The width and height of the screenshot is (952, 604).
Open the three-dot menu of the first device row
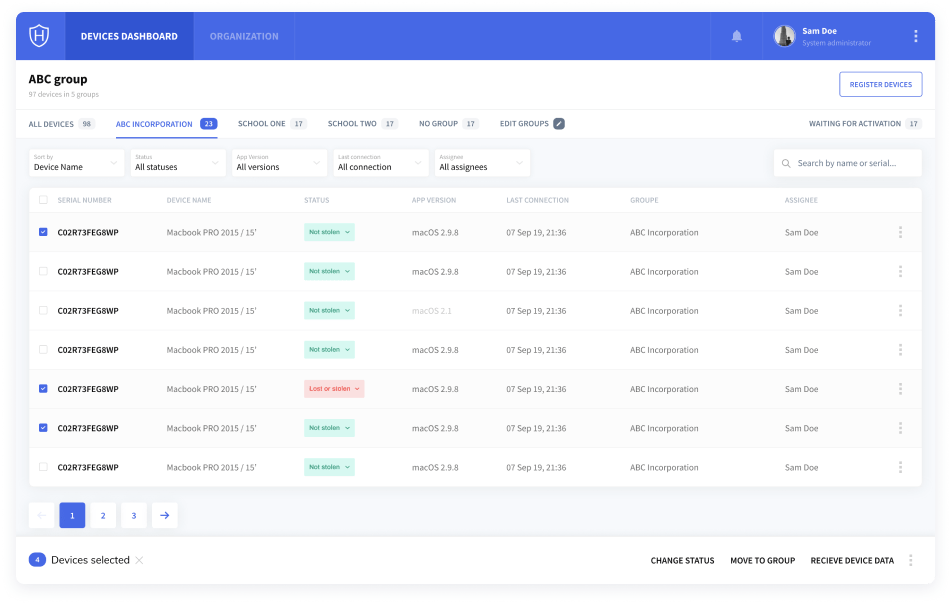(x=900, y=232)
